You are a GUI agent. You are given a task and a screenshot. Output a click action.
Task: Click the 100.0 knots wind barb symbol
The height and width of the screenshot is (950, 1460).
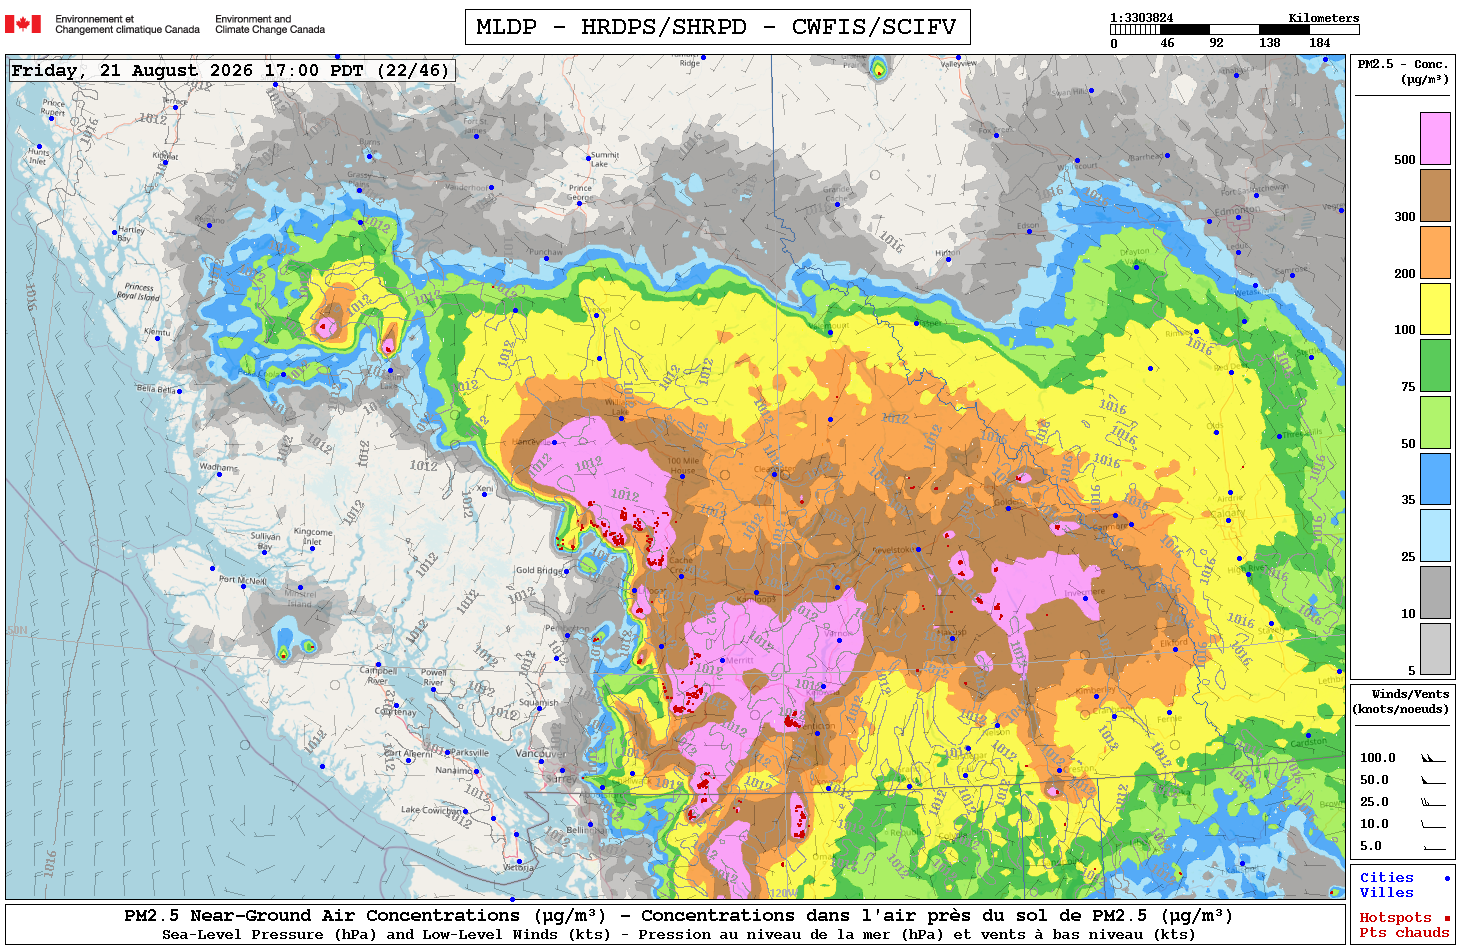(x=1433, y=758)
